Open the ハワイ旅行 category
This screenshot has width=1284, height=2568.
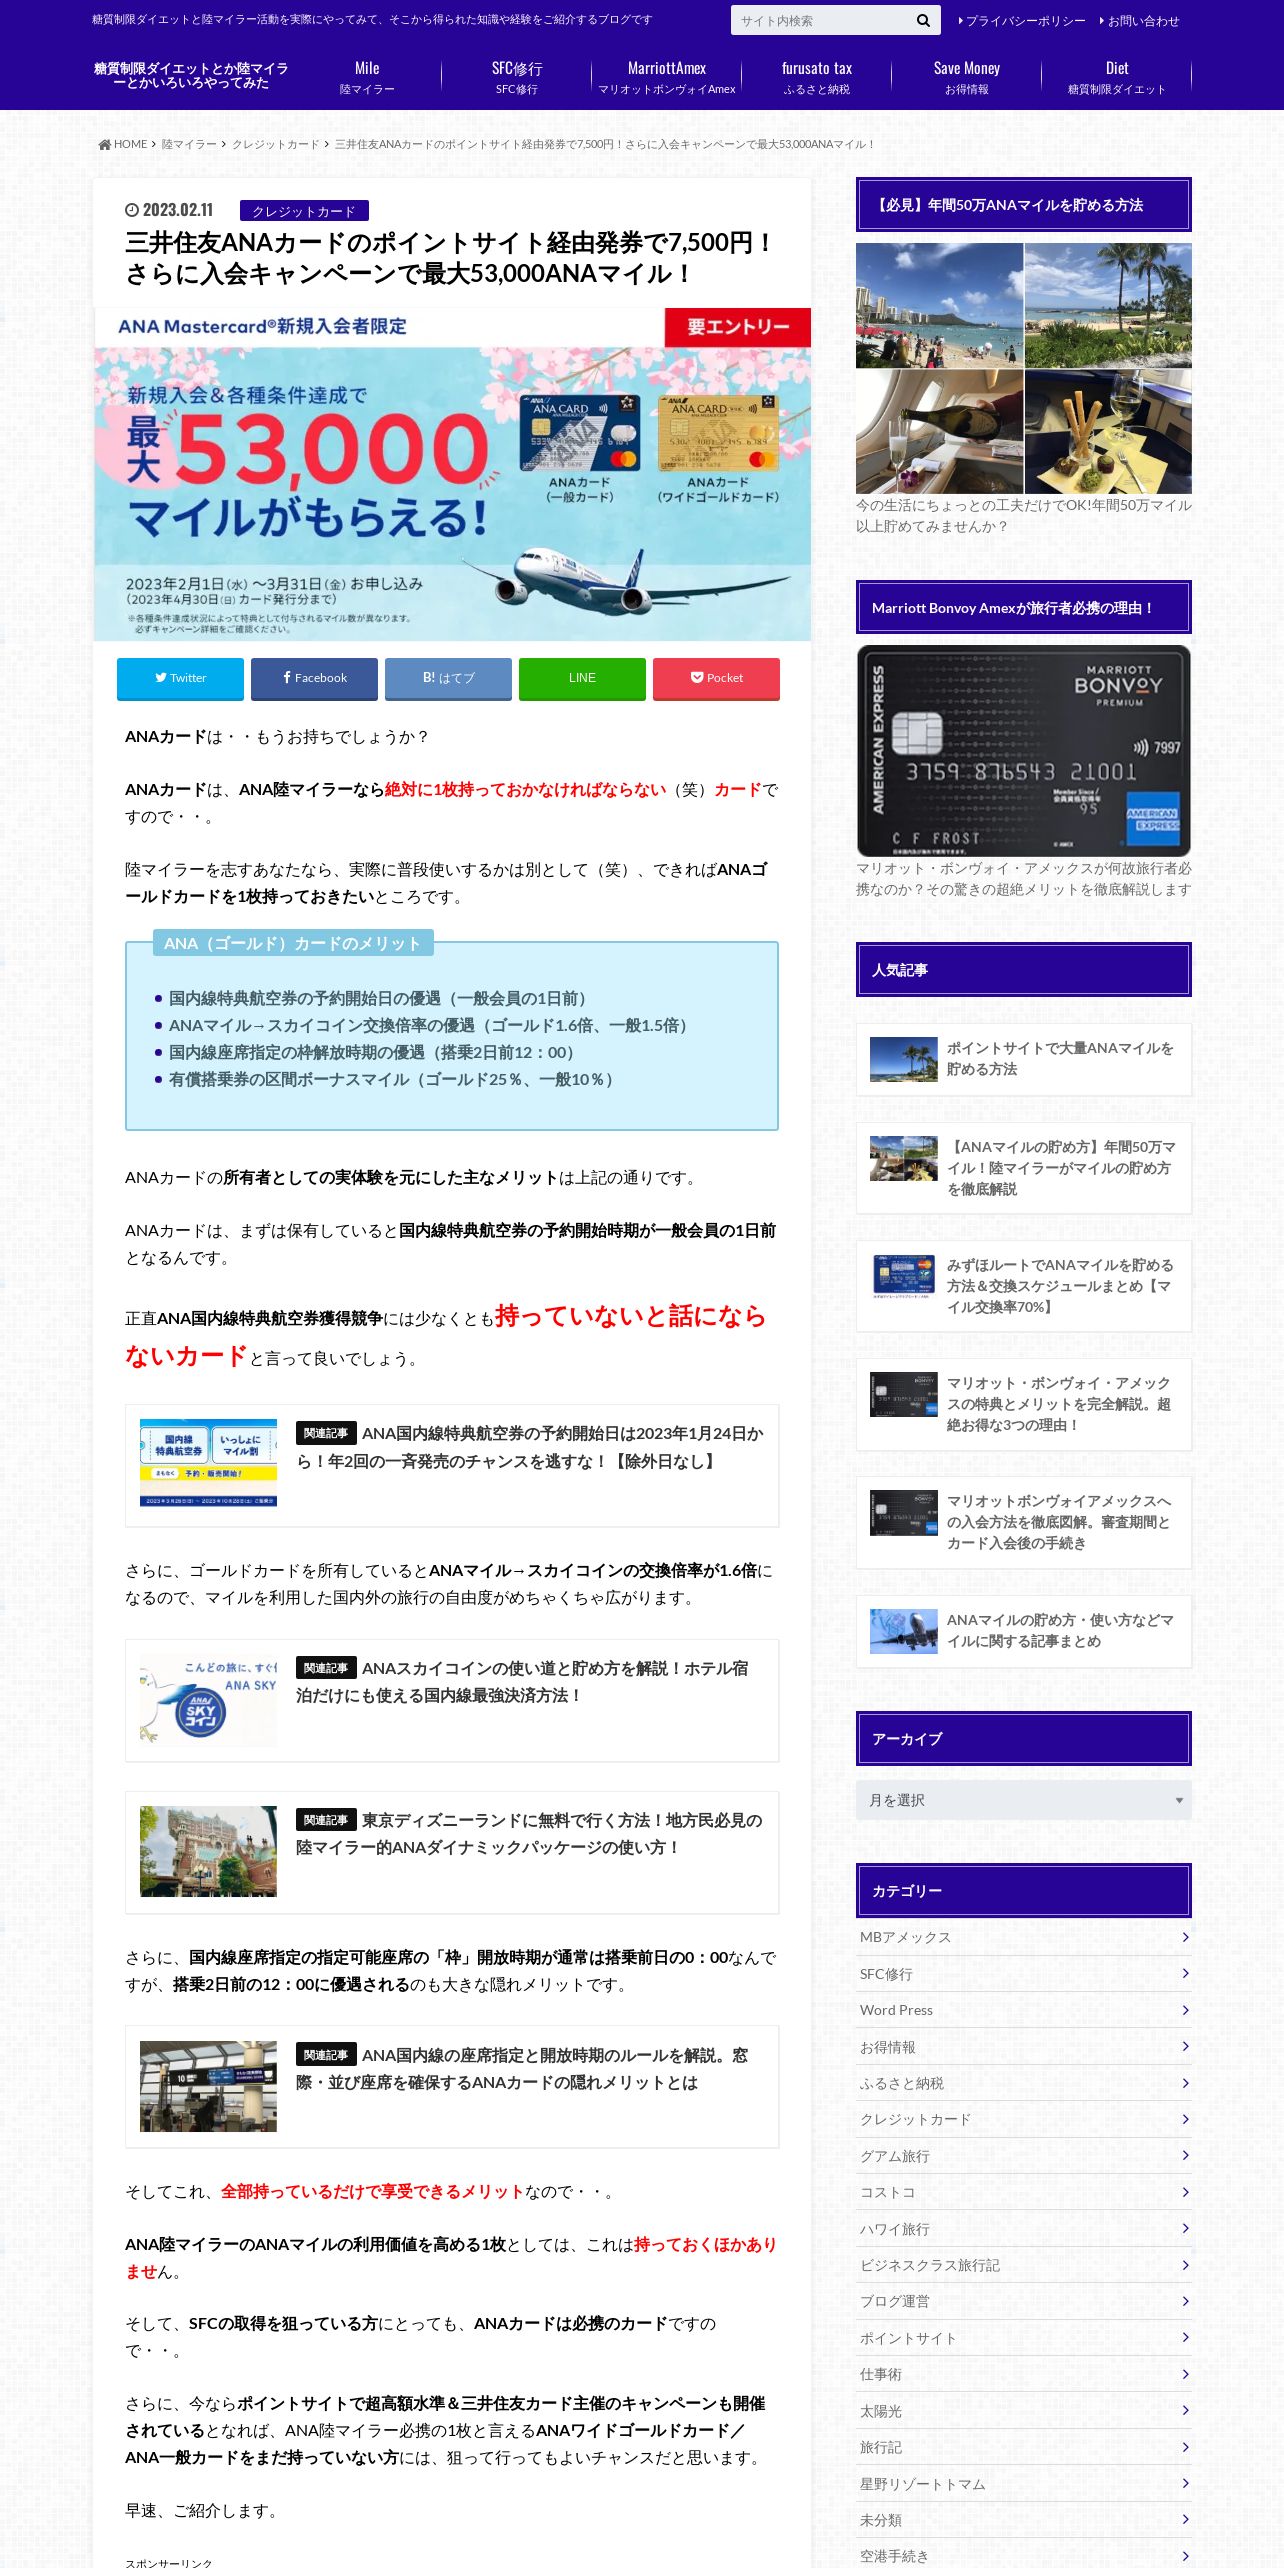tap(1024, 2229)
